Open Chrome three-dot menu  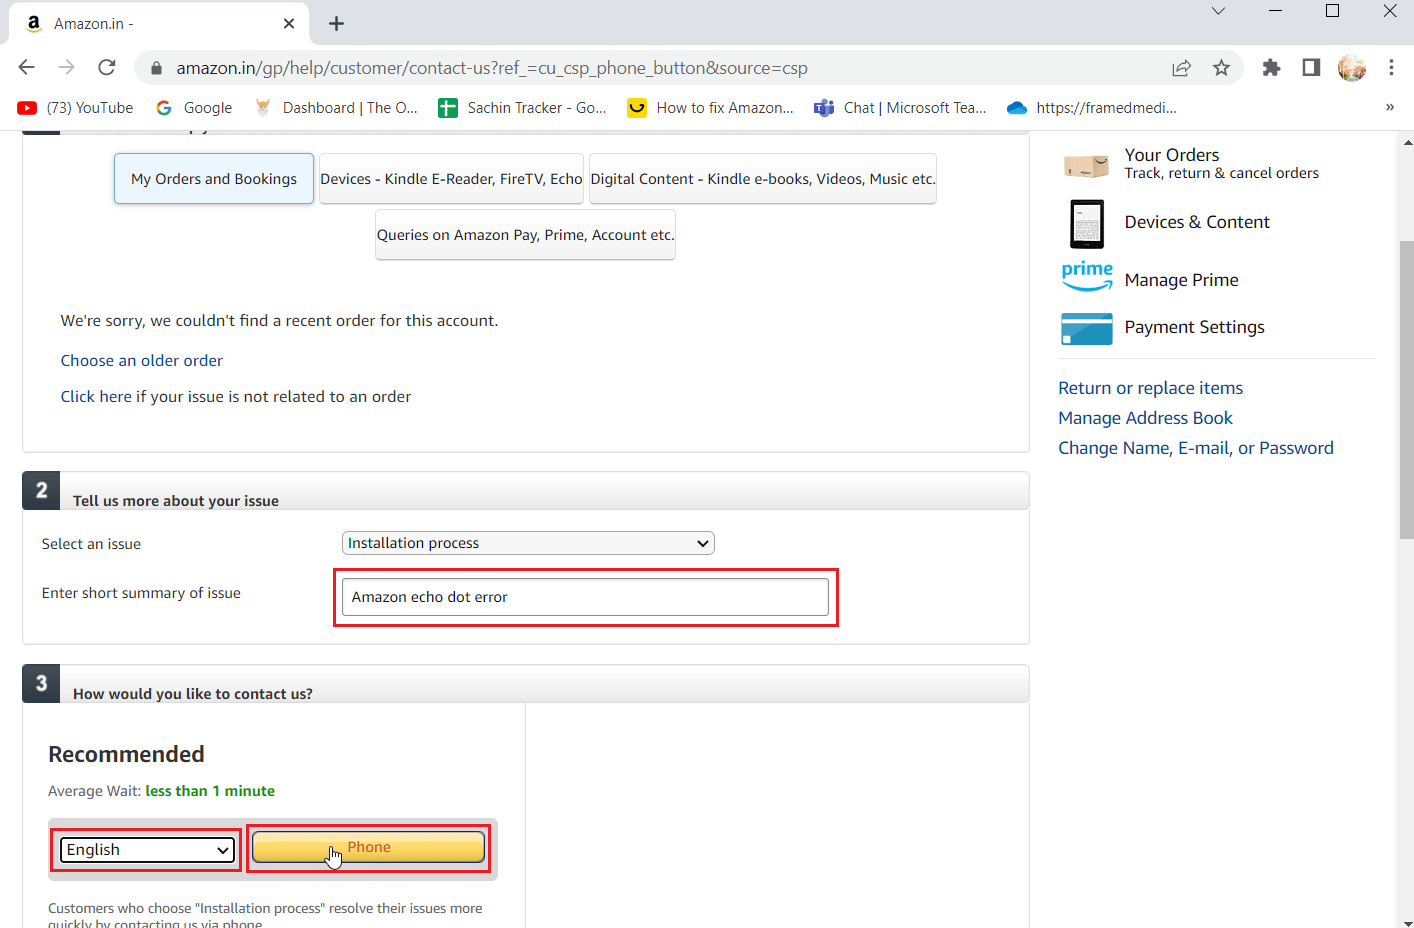tap(1391, 67)
